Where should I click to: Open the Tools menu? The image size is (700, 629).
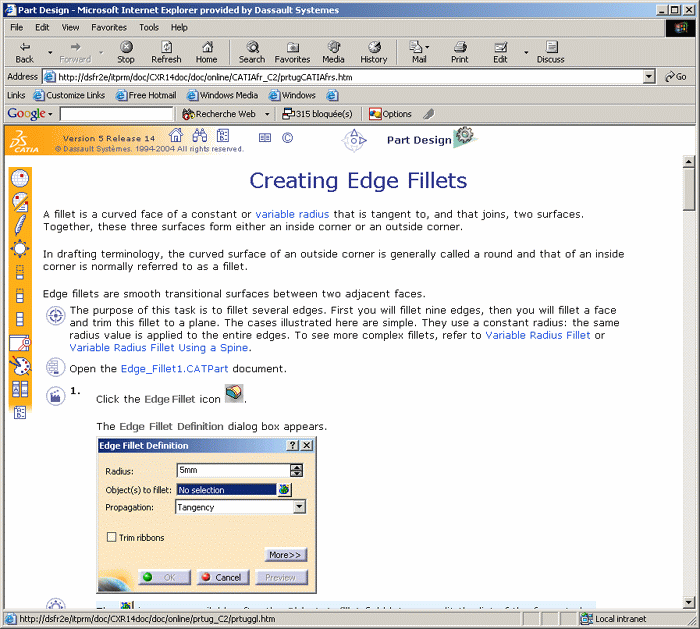coord(149,28)
